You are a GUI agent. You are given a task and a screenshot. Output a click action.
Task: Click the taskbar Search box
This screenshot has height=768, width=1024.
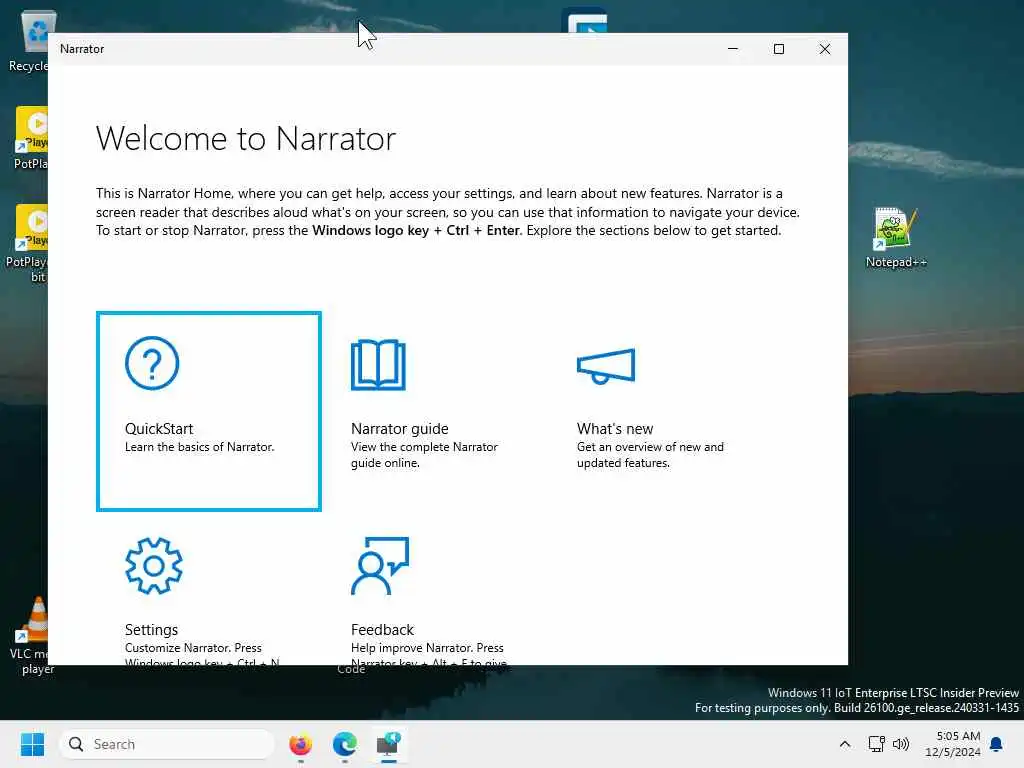[167, 744]
